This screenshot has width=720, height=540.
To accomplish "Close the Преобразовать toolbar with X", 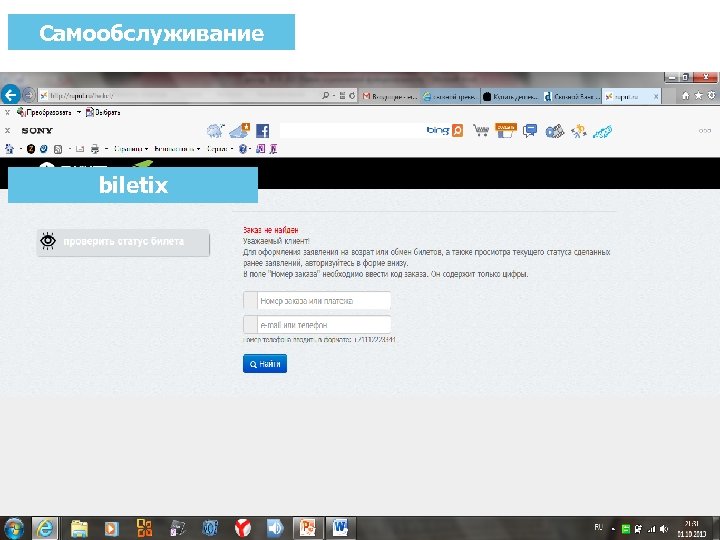I will tap(7, 112).
